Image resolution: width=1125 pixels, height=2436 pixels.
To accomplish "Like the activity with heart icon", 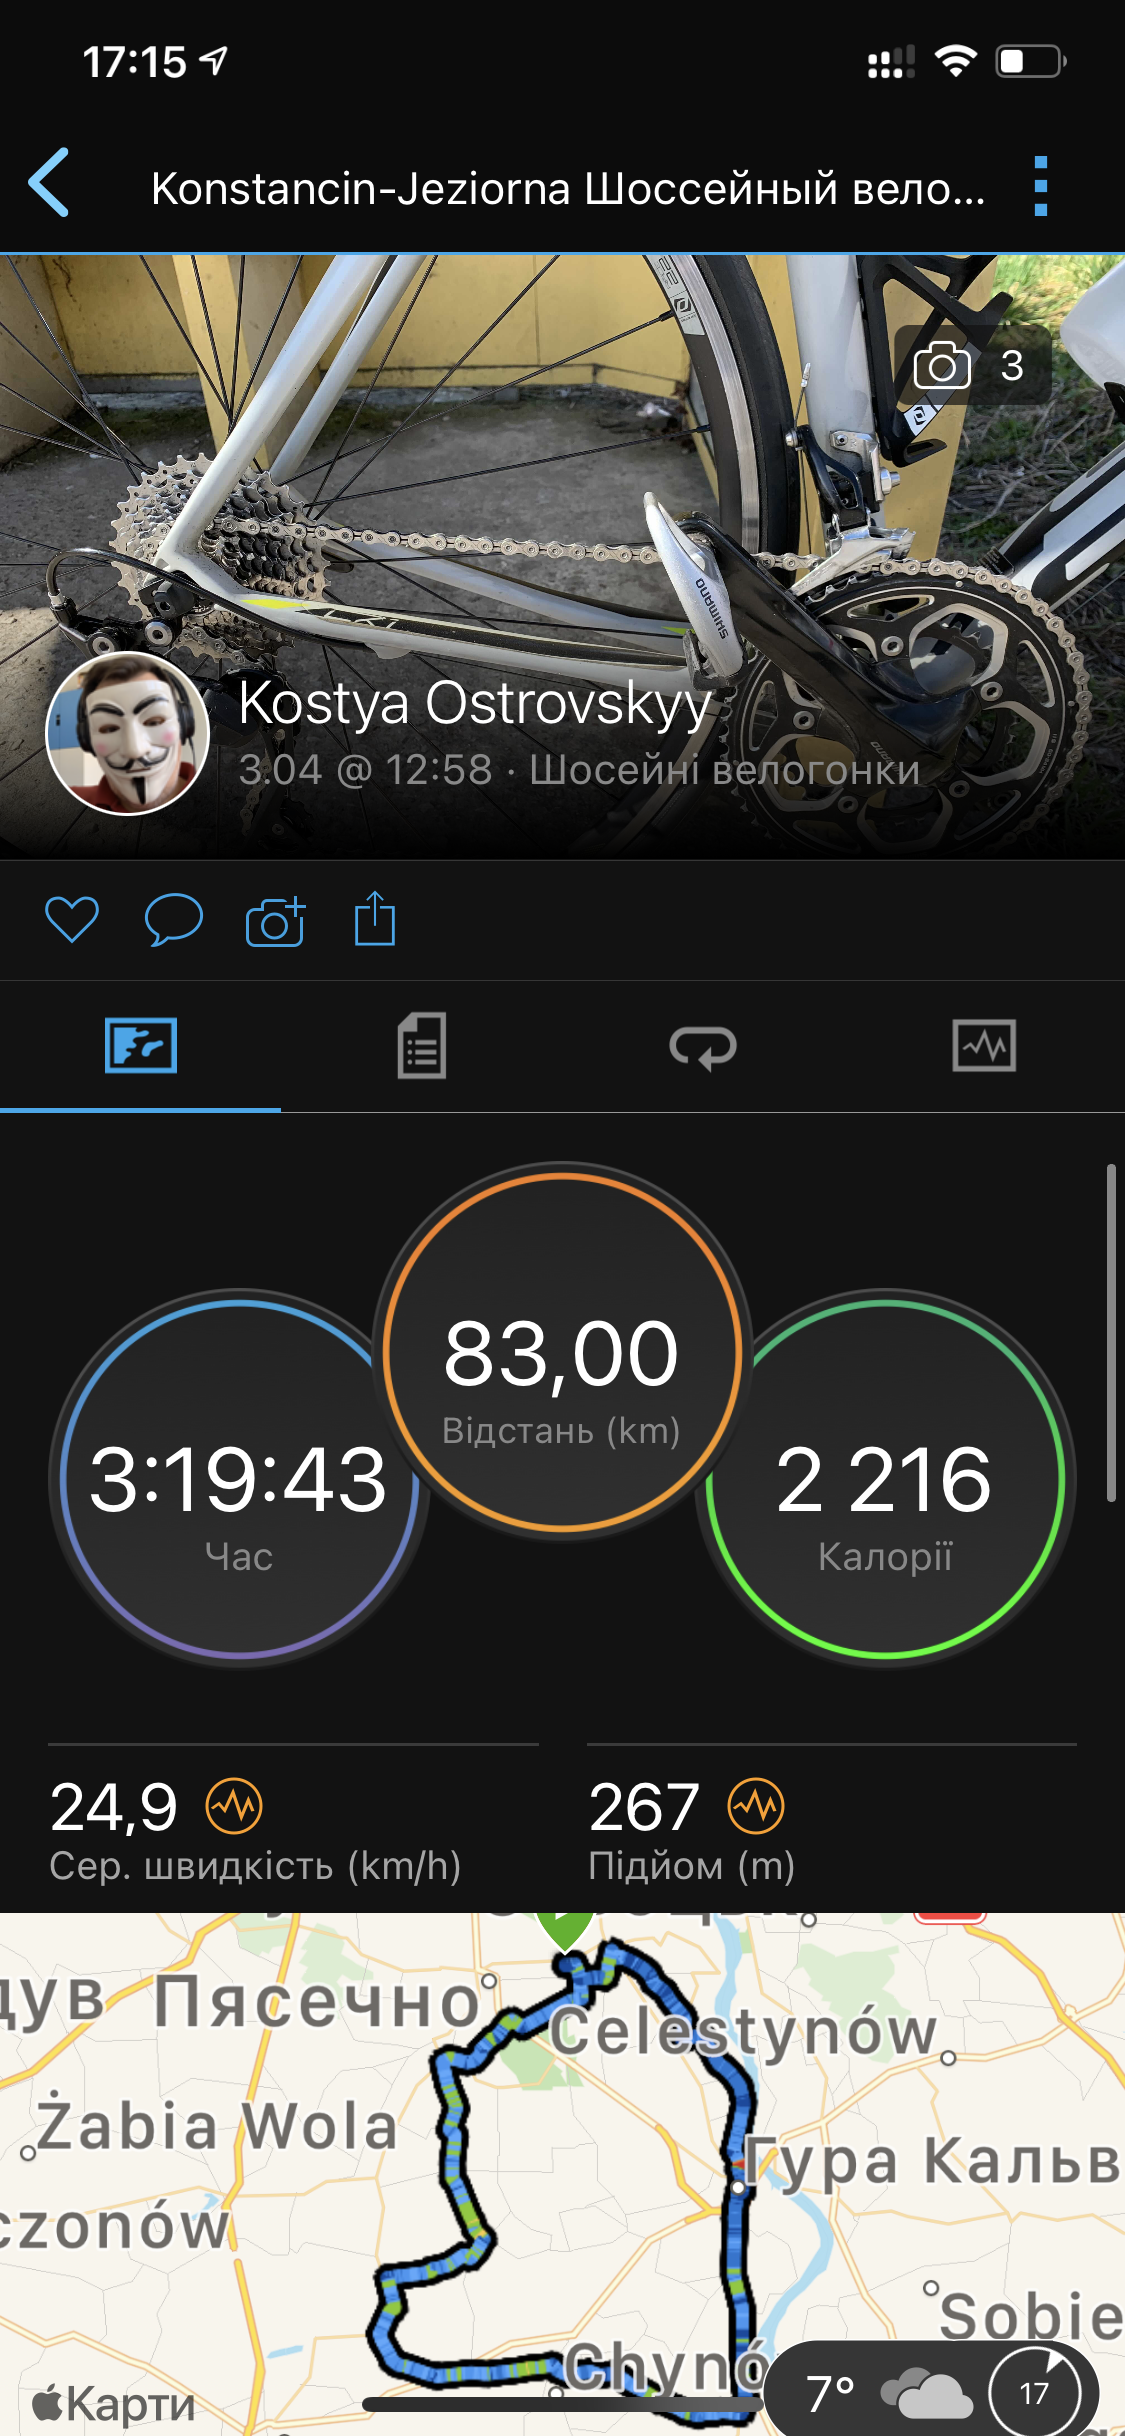I will click(72, 919).
